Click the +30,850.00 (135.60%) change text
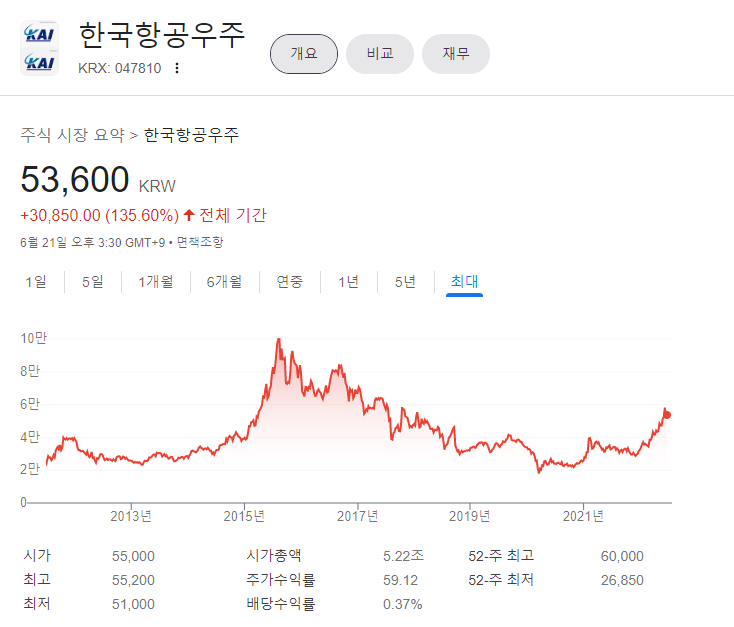The height and width of the screenshot is (627, 734). [100, 215]
